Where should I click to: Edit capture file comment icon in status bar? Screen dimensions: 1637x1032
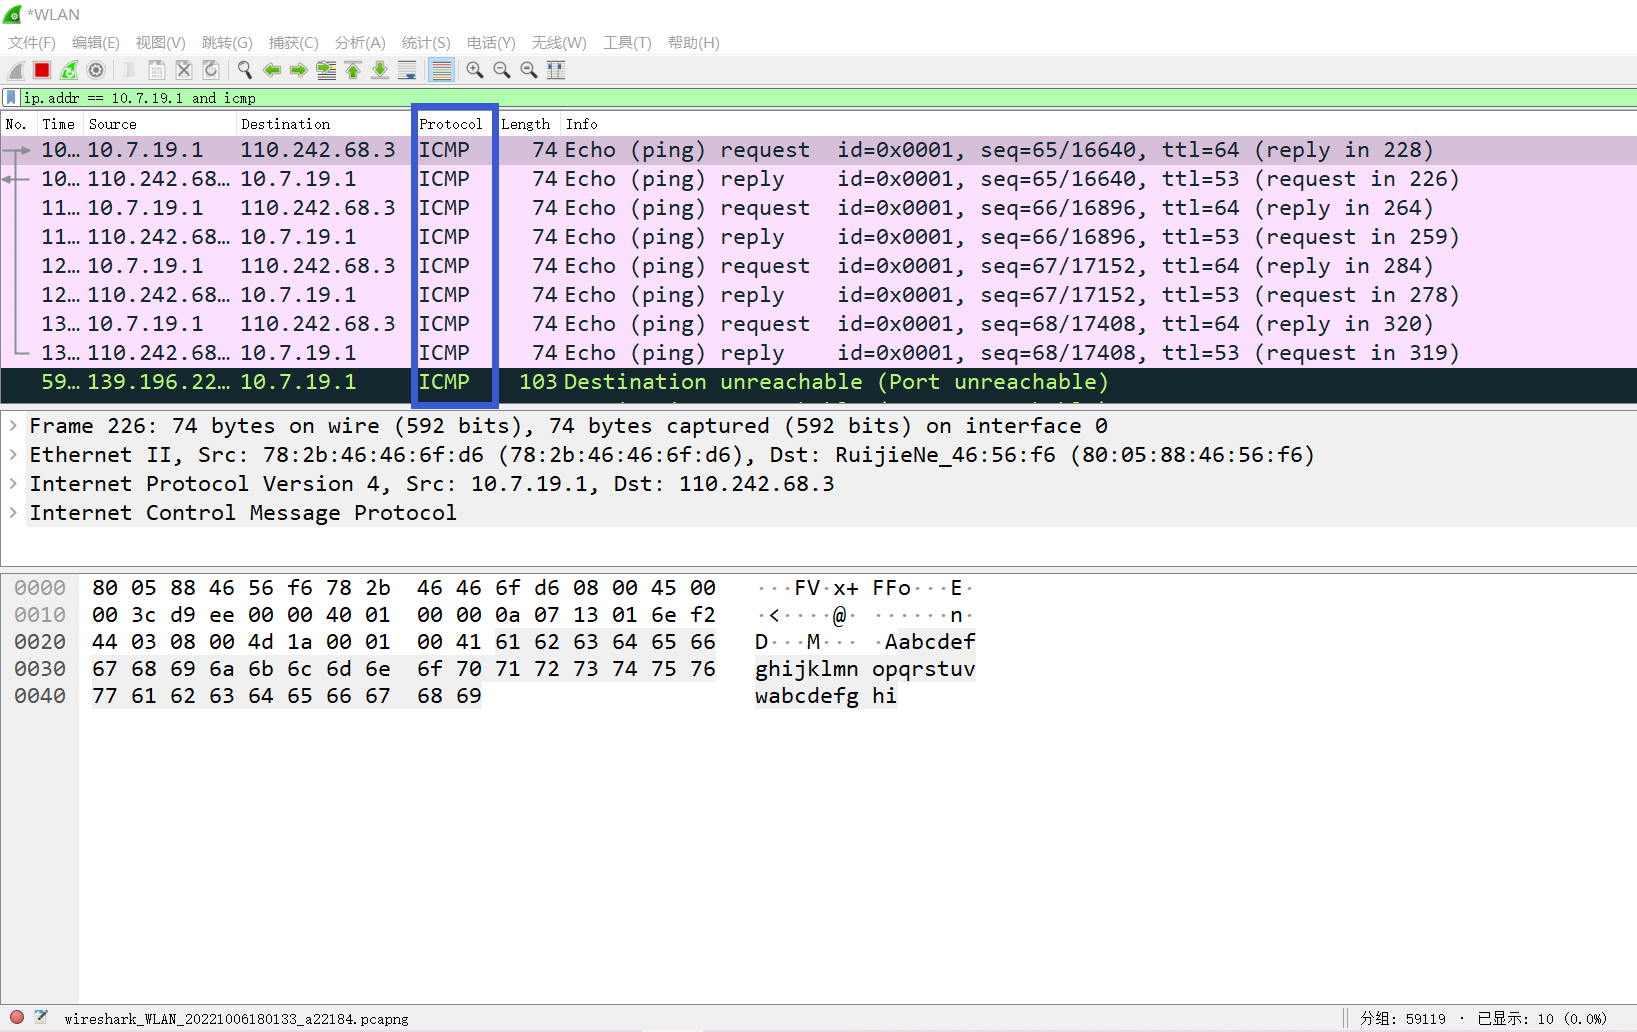(x=41, y=1017)
